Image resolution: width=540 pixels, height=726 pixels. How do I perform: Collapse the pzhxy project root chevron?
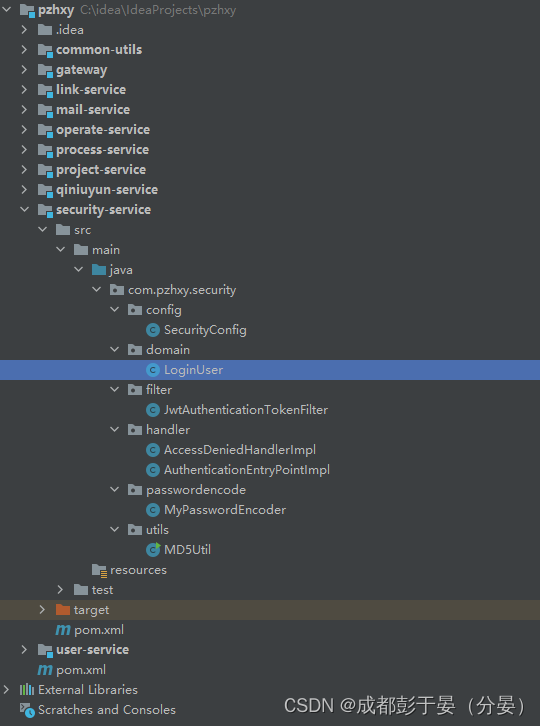6,9
